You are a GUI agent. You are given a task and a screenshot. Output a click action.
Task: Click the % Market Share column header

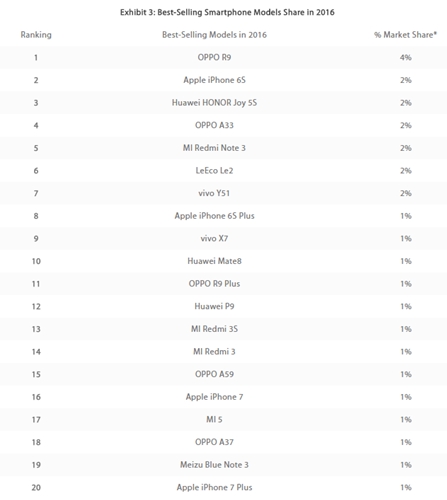pyautogui.click(x=405, y=35)
